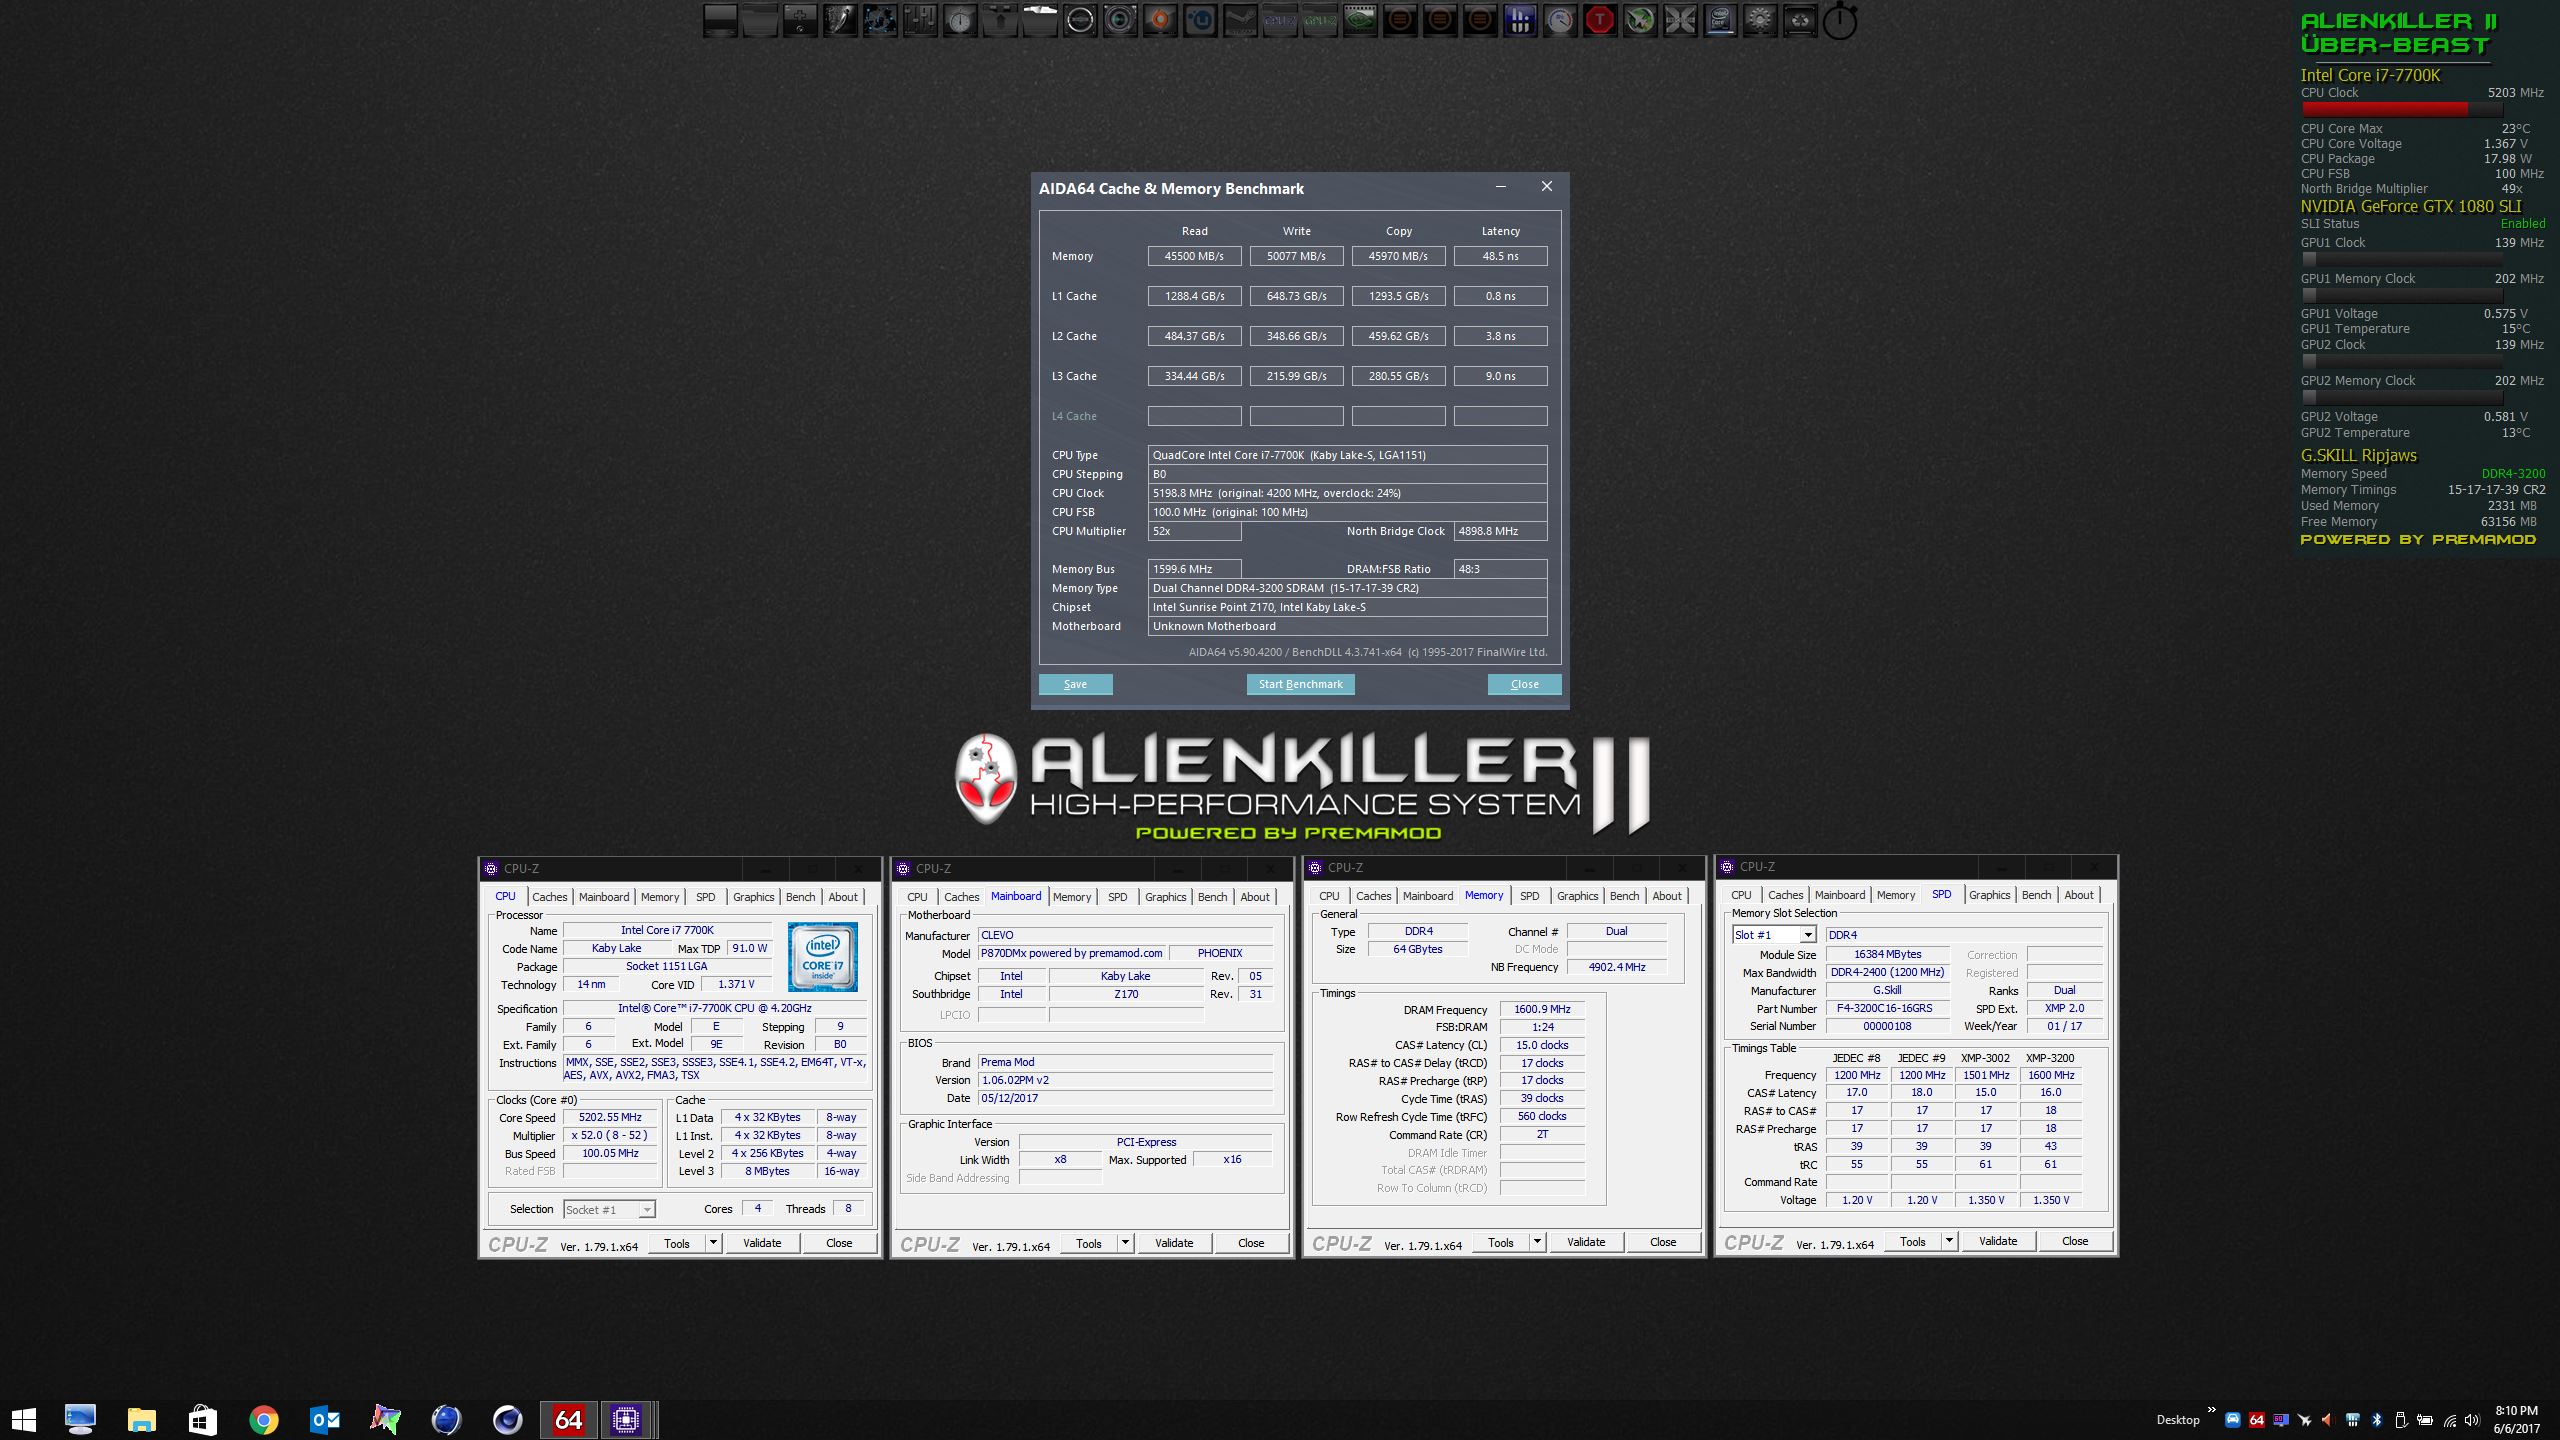Click the AIDA64 taskbar button

tap(568, 1419)
